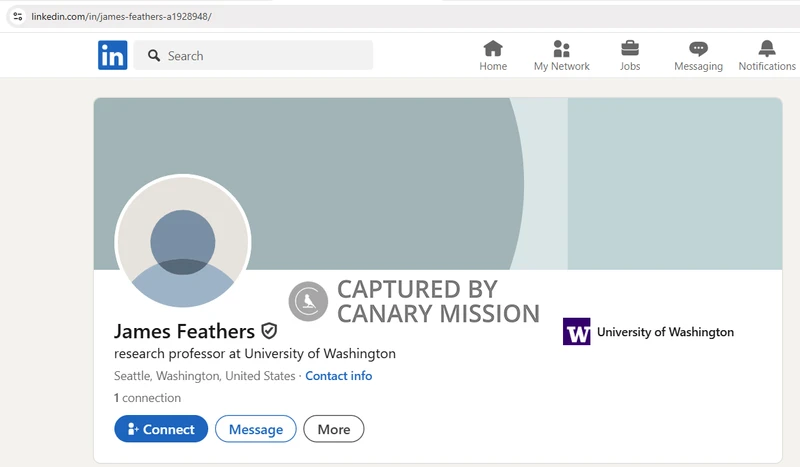Viewport: 800px width, 467px height.
Task: Click the LinkedIn logo
Action: tap(112, 56)
